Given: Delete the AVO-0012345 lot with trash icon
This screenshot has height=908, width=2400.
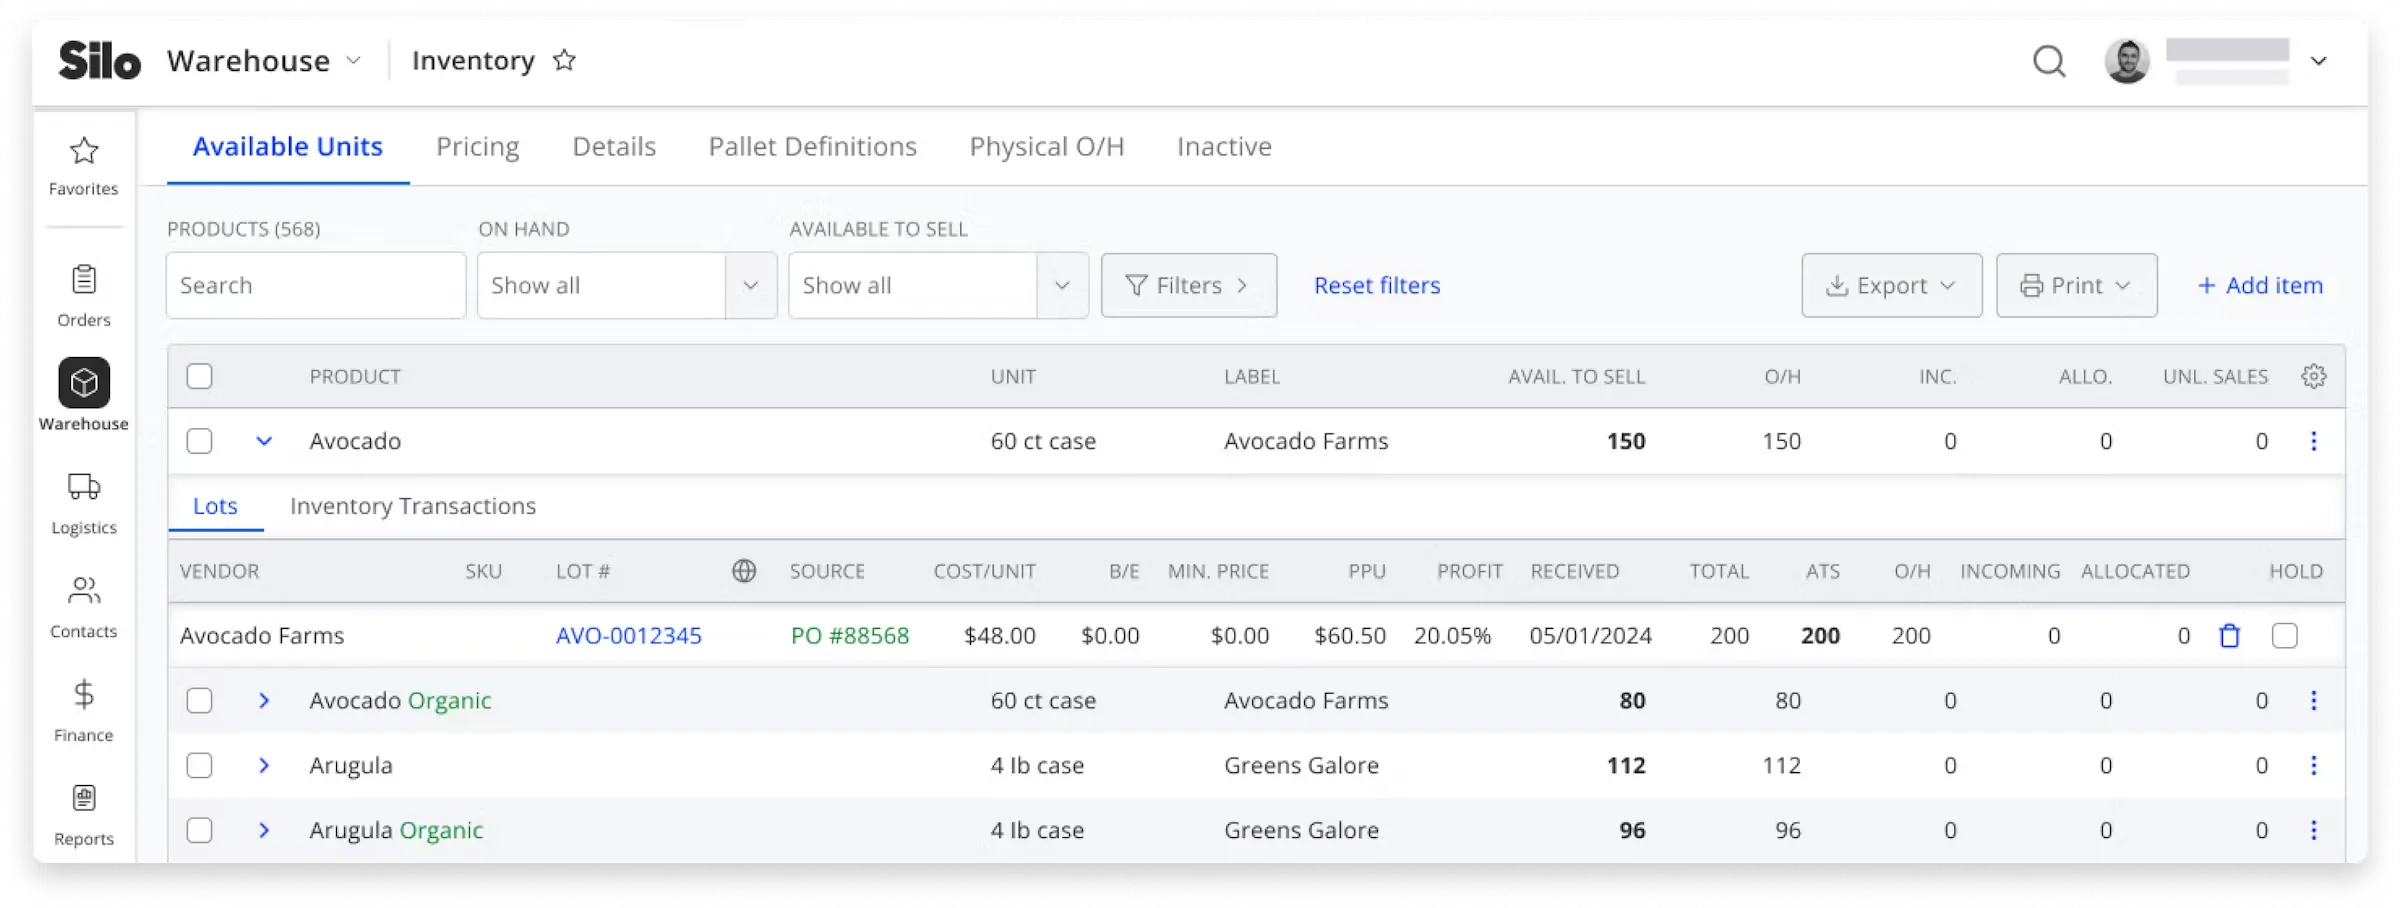Looking at the screenshot, I should coord(2230,636).
